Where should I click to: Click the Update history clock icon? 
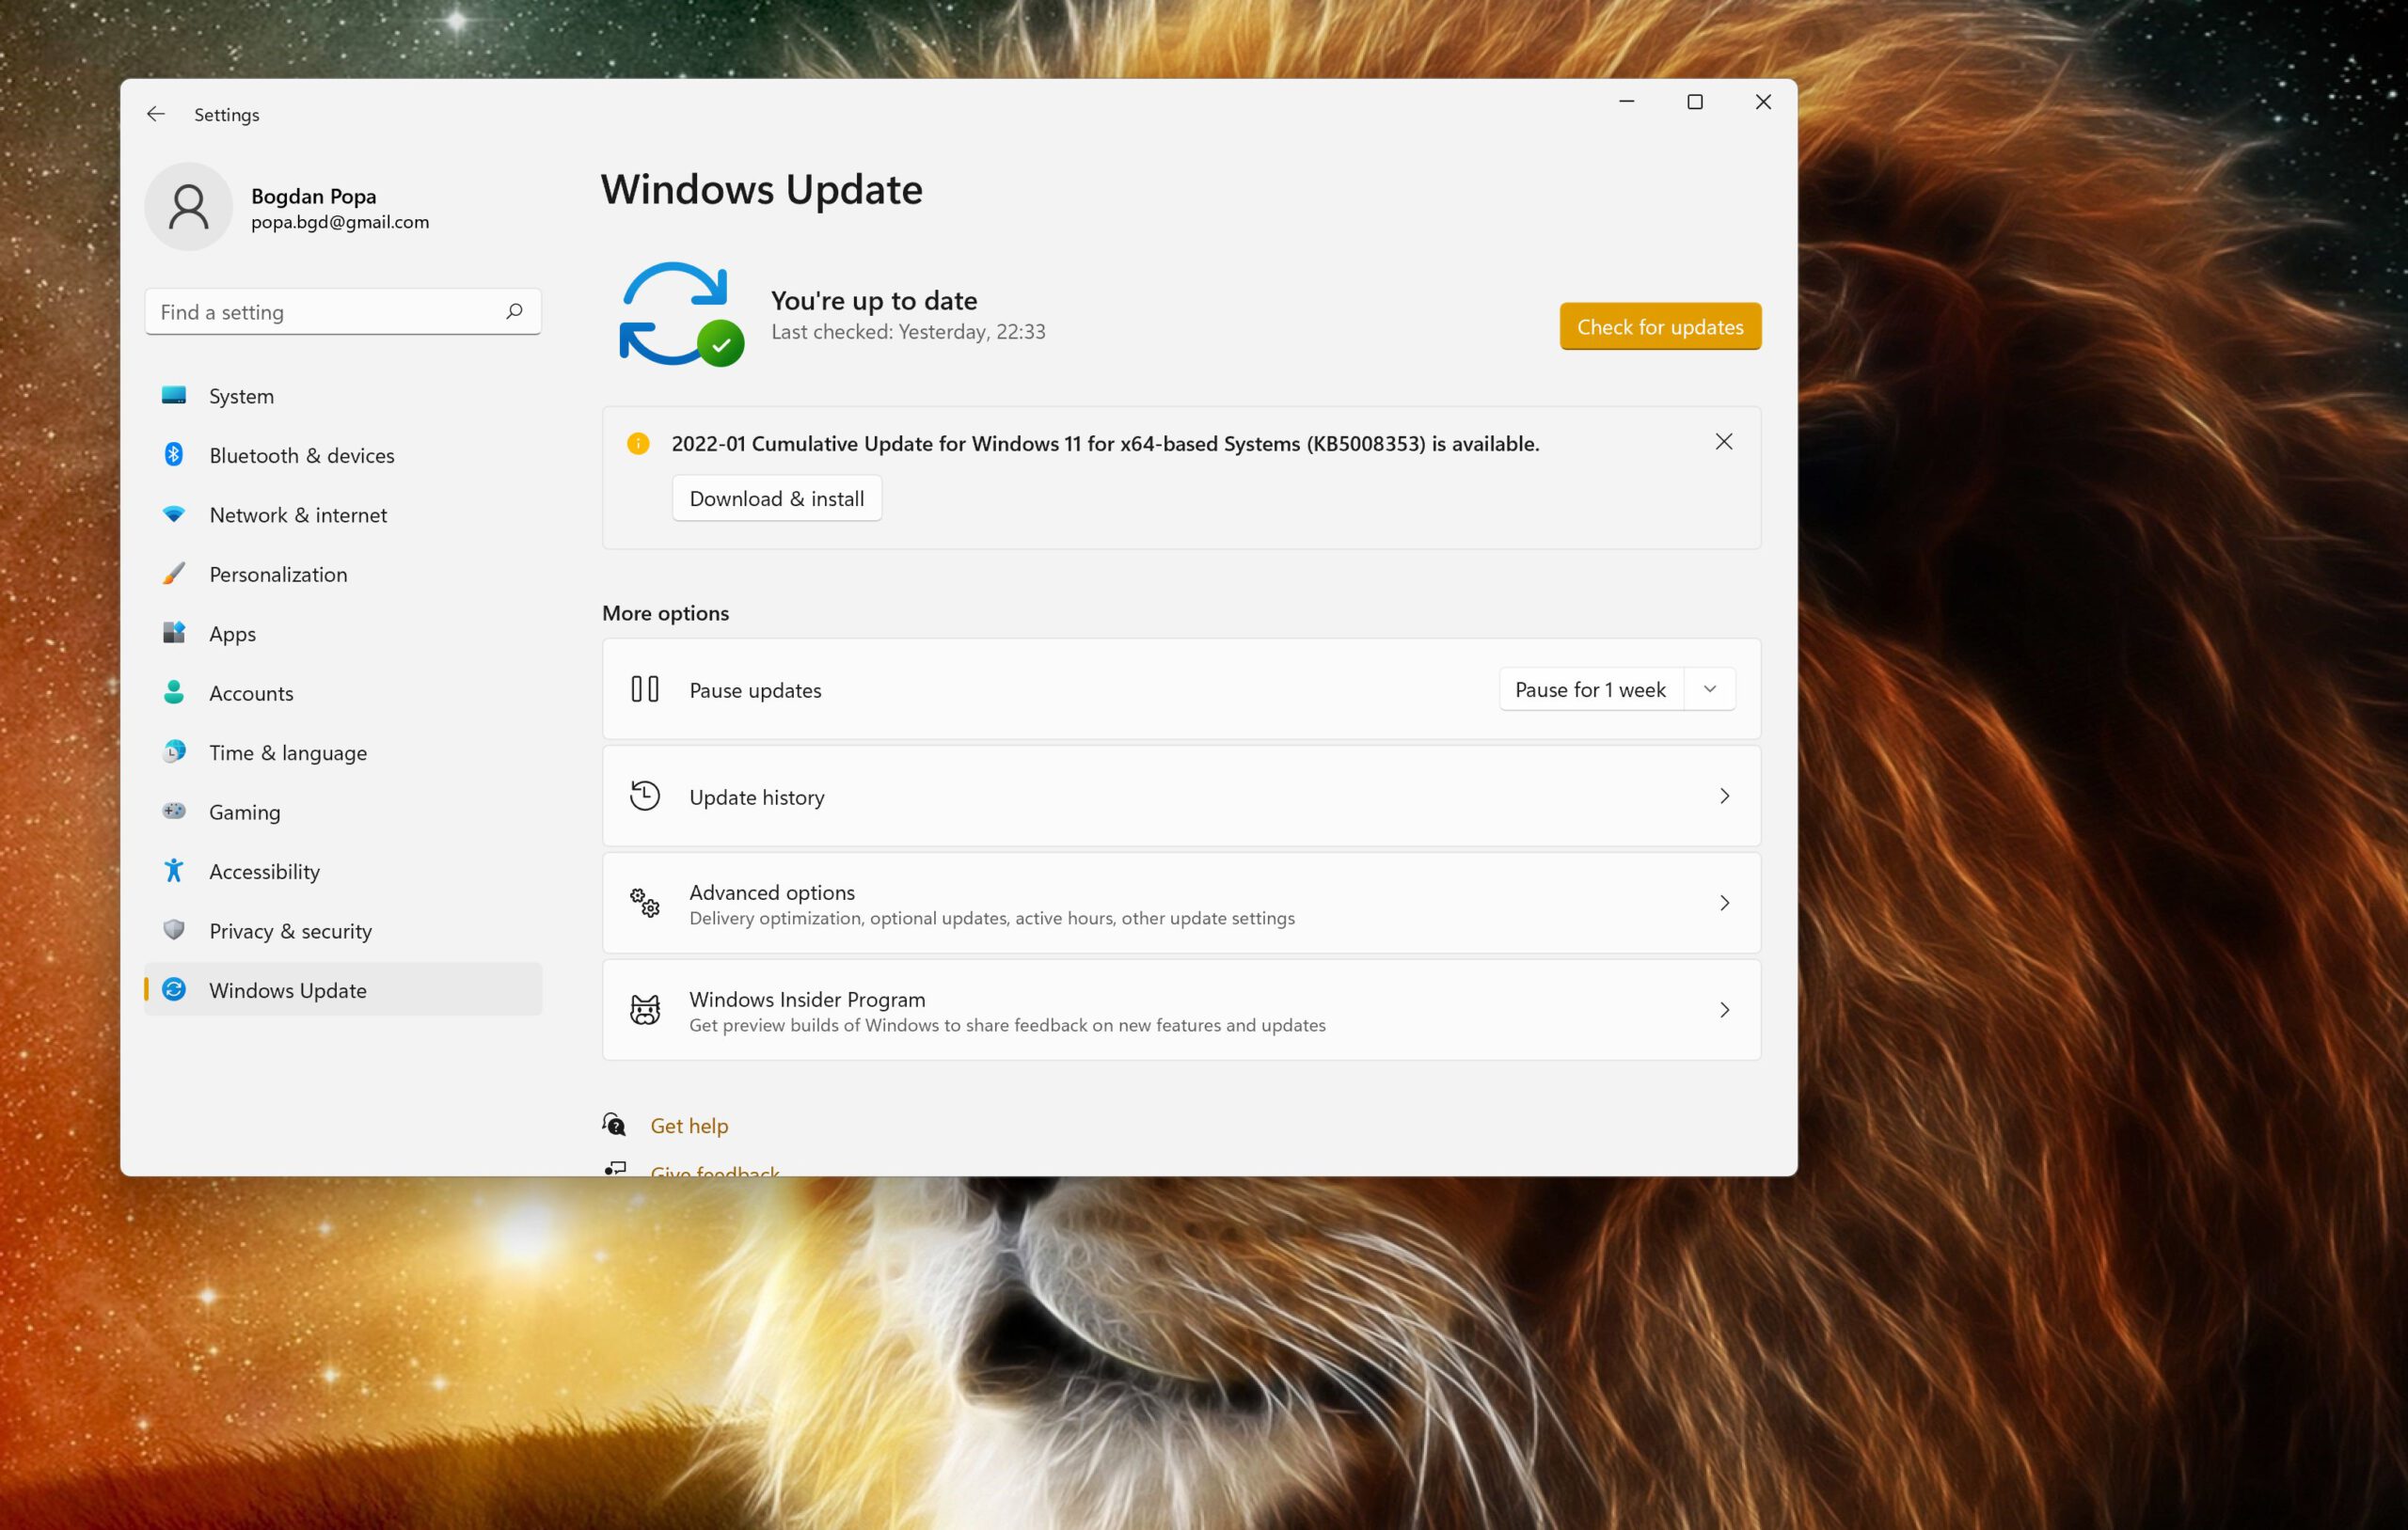pos(645,796)
